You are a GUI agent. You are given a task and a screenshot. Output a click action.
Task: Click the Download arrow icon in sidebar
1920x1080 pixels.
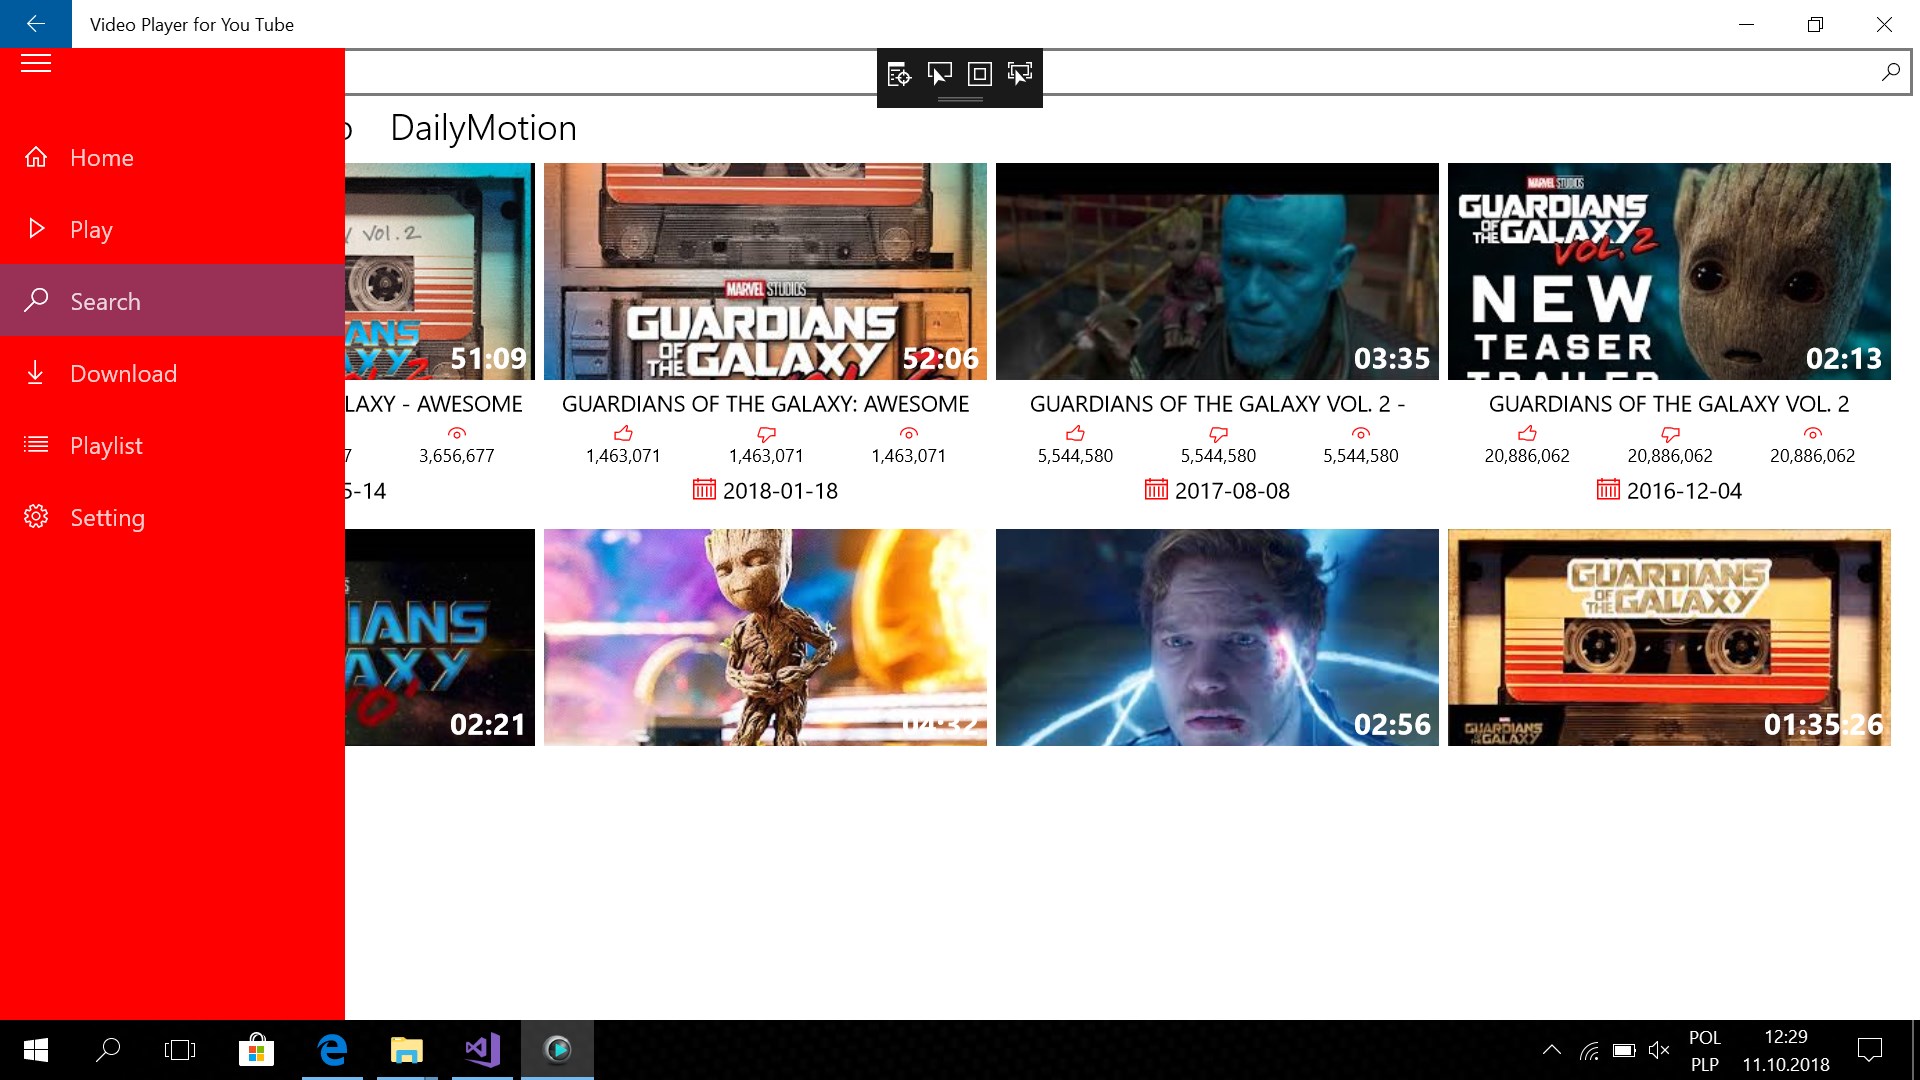pos(36,374)
